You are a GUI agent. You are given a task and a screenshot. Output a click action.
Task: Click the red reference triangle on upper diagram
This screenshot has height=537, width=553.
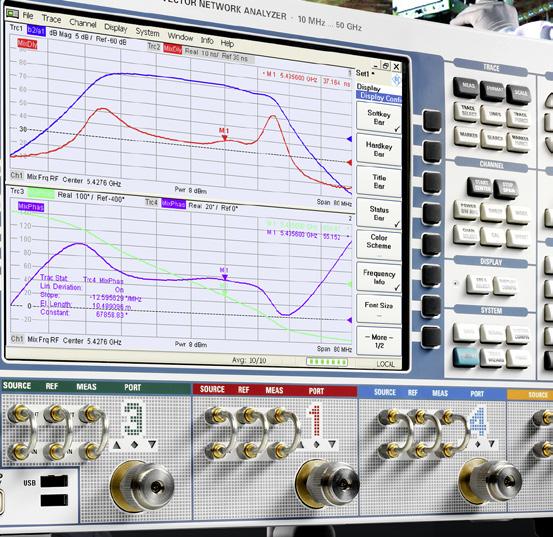(349, 163)
